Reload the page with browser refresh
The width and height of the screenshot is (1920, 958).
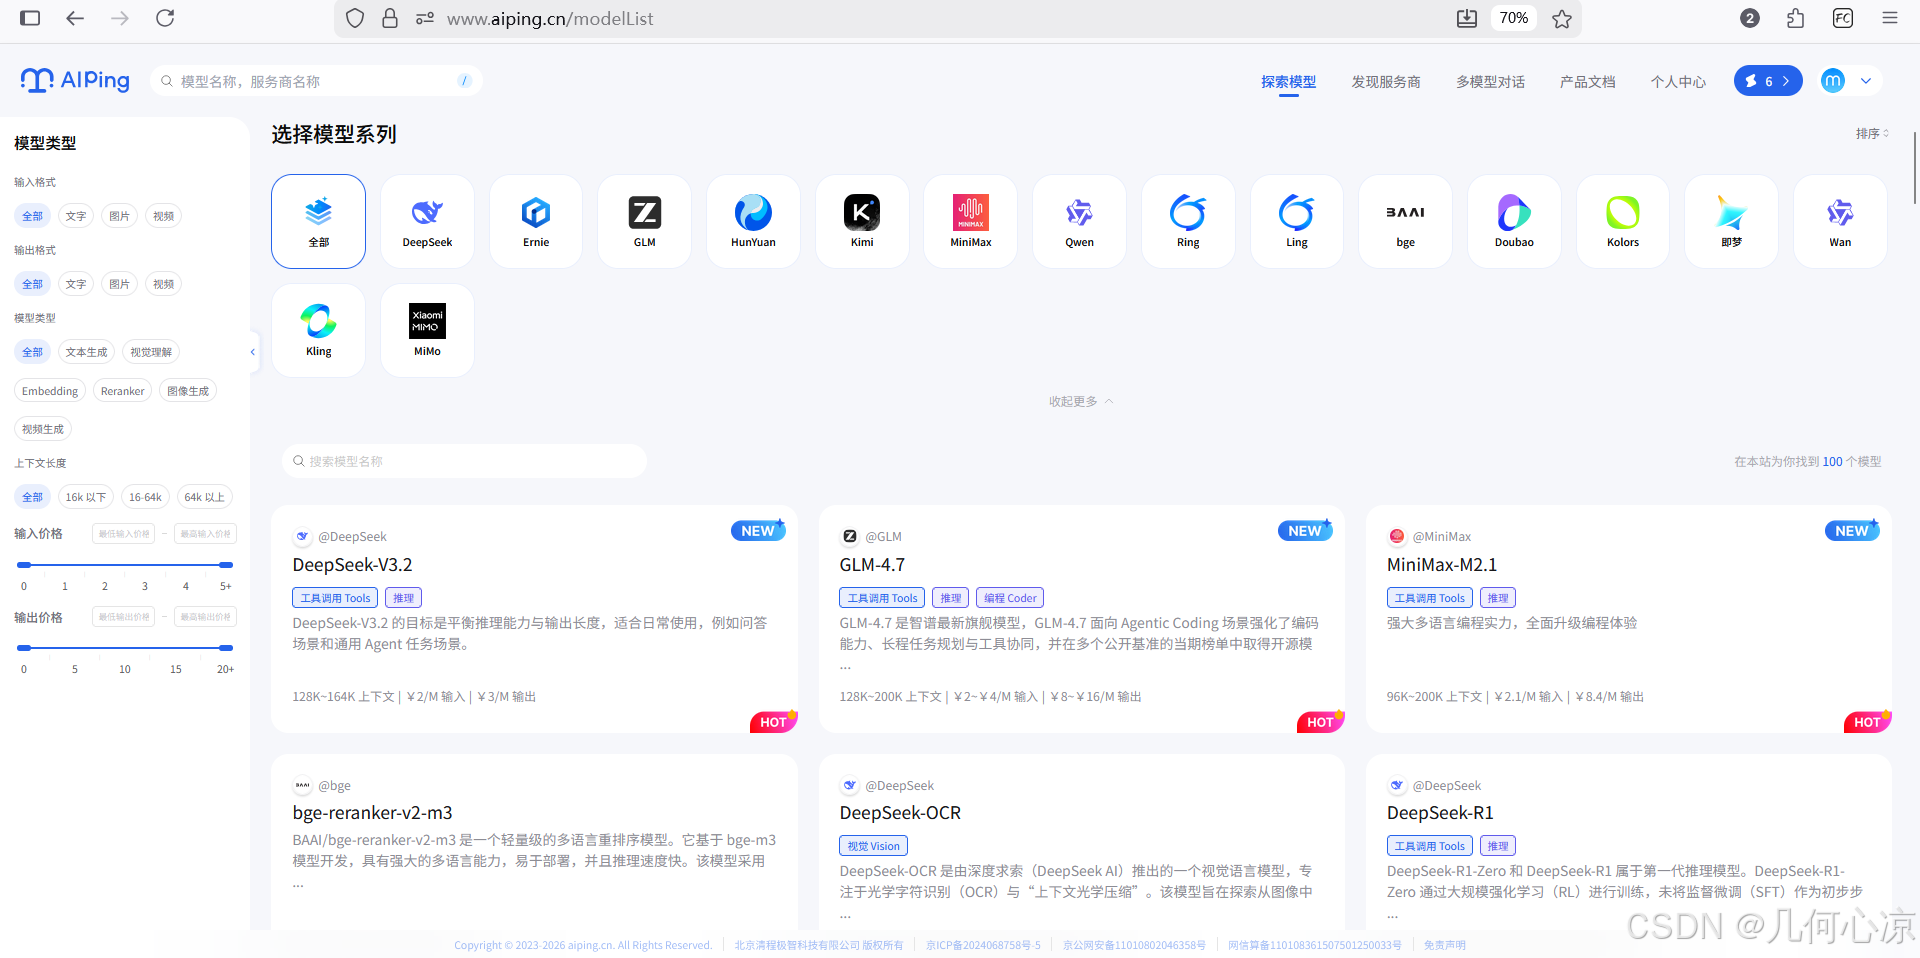coord(165,18)
